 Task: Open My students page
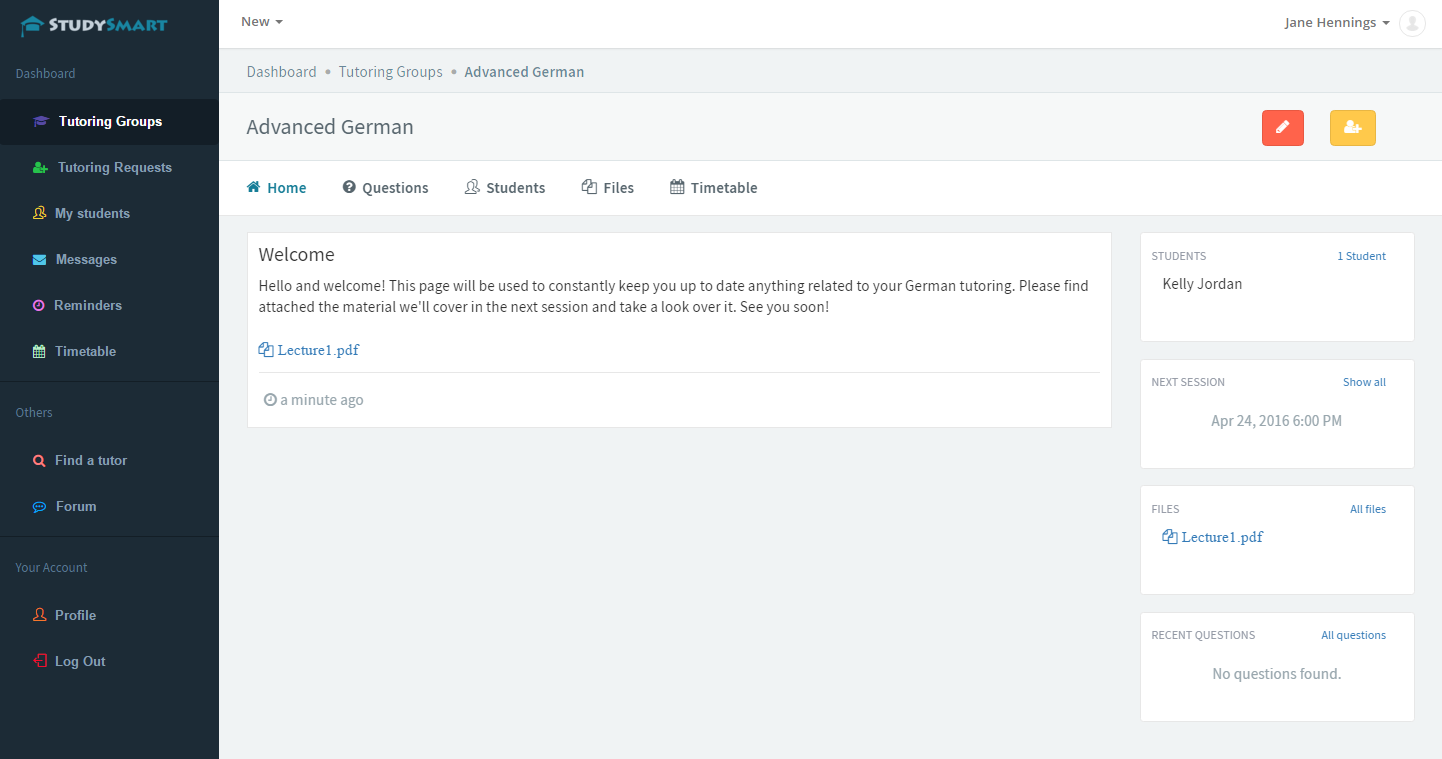click(91, 213)
